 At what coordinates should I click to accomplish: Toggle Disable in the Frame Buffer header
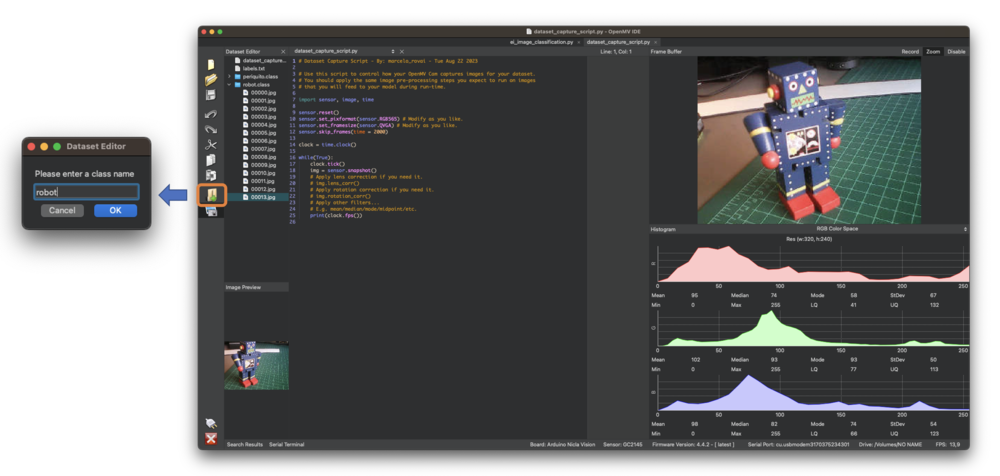click(x=956, y=52)
